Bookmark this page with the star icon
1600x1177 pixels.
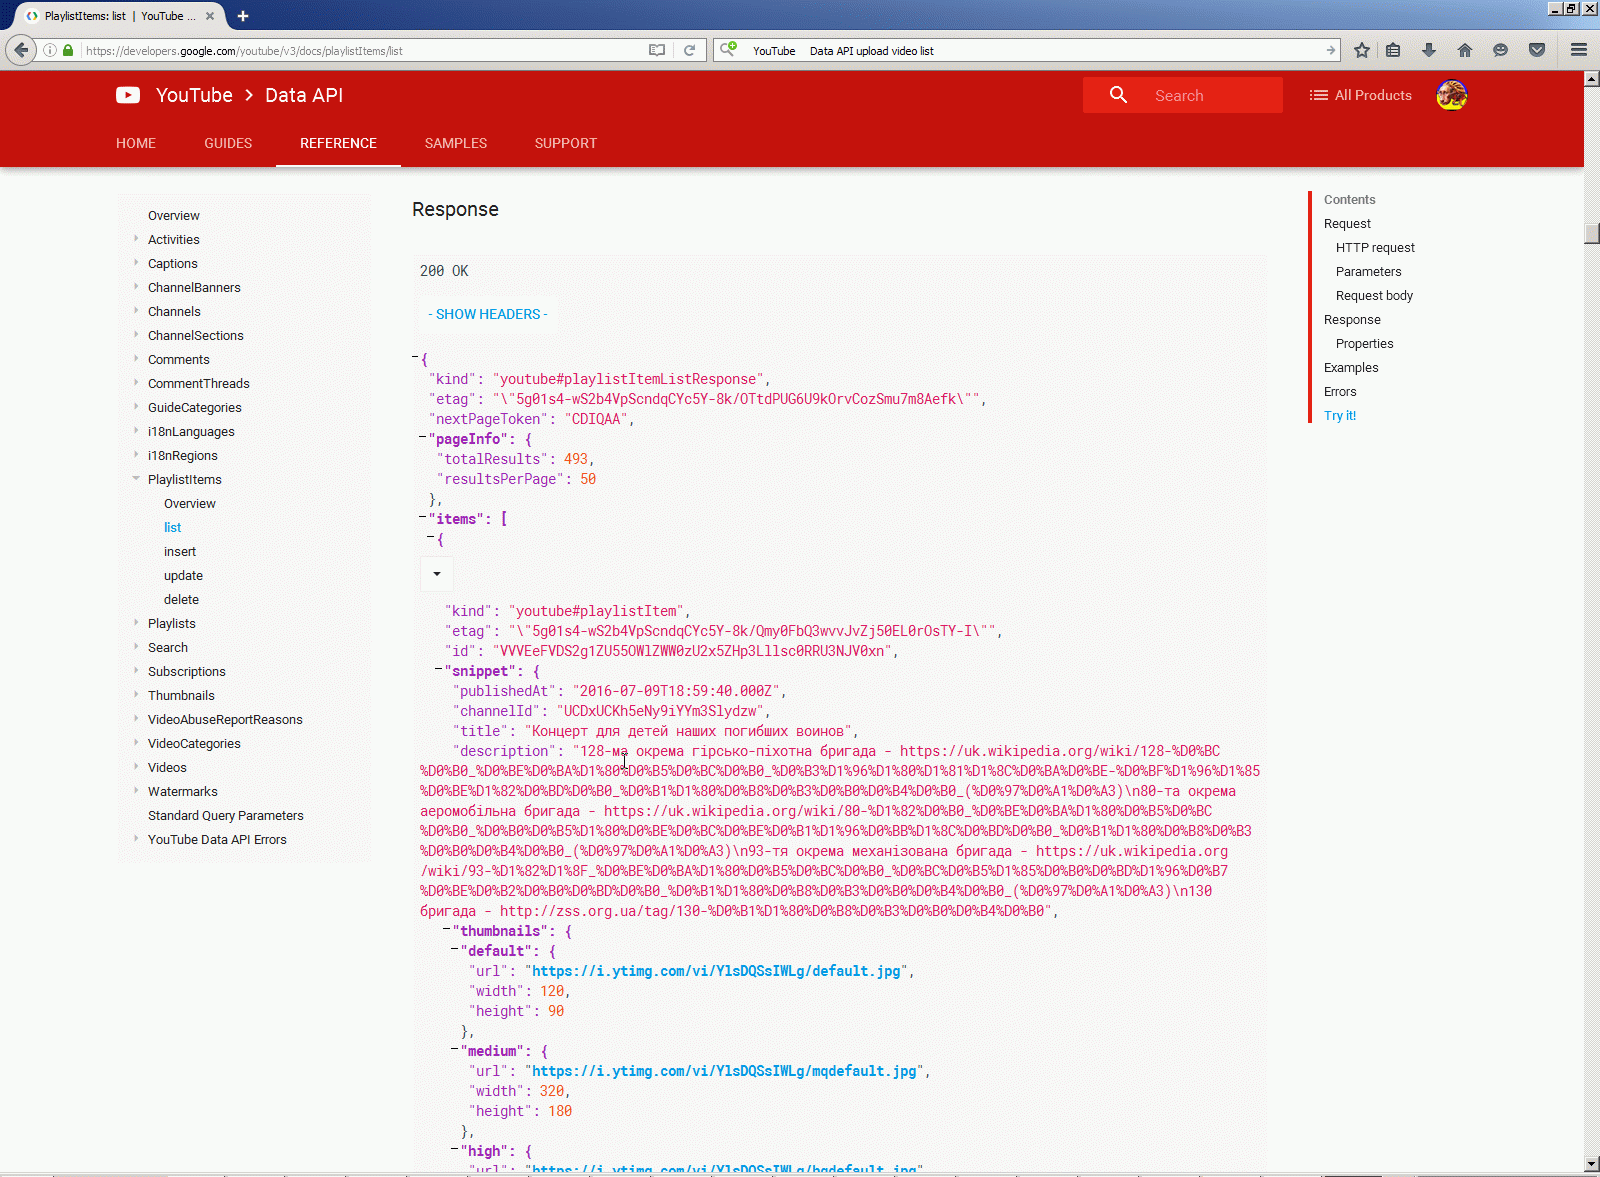pyautogui.click(x=1361, y=50)
